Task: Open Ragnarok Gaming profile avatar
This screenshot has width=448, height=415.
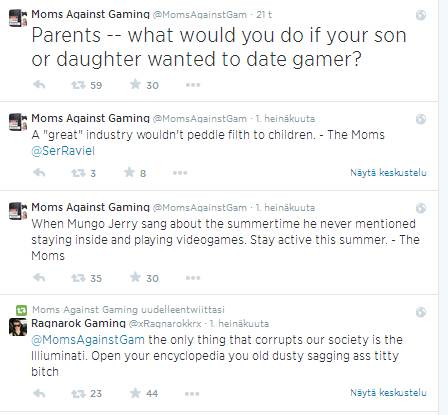Action: coord(18,327)
